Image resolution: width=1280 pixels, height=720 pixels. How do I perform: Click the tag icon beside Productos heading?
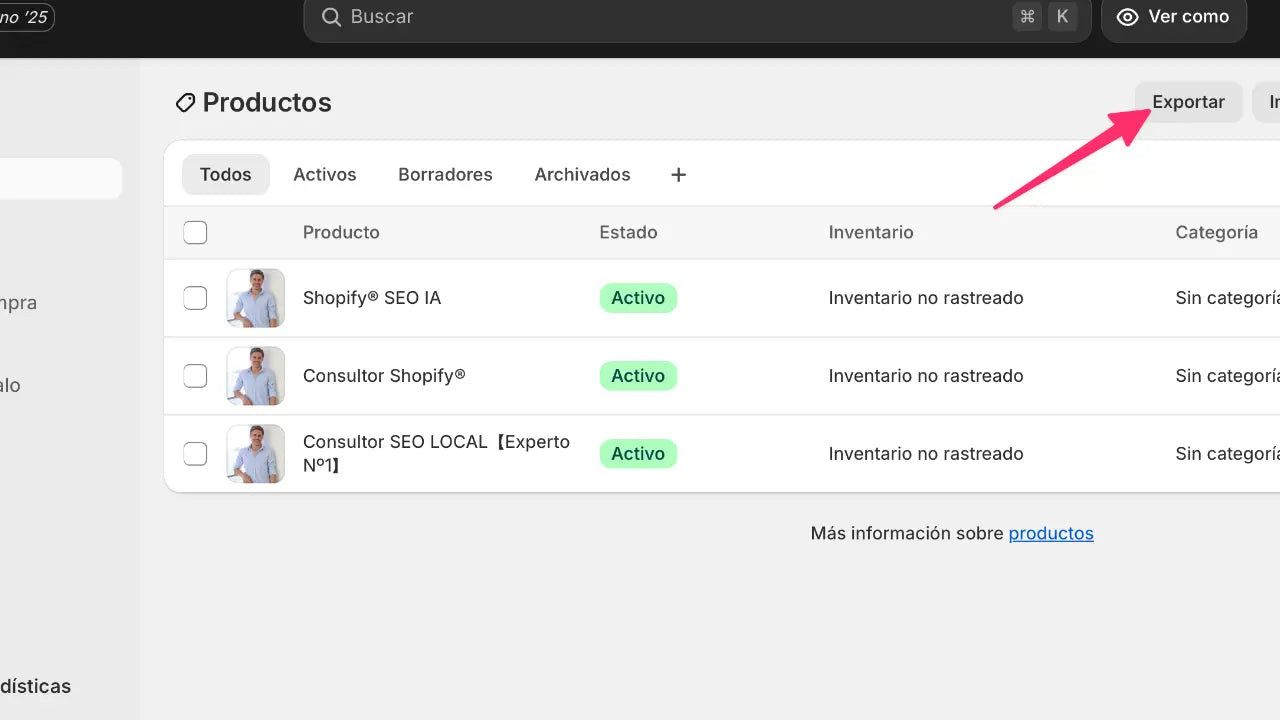184,102
